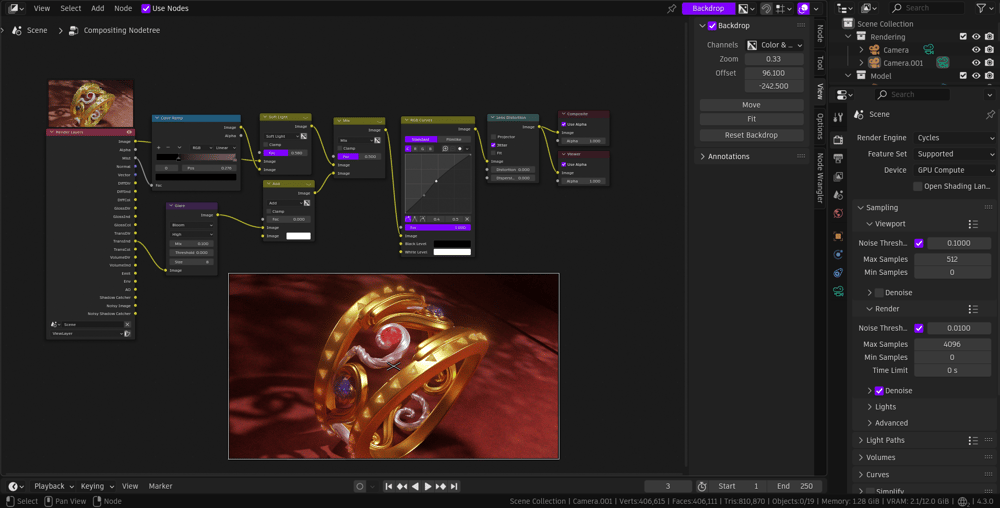The image size is (1000, 508).
Task: Open the Camera data properties tab icon
Action: [838, 291]
